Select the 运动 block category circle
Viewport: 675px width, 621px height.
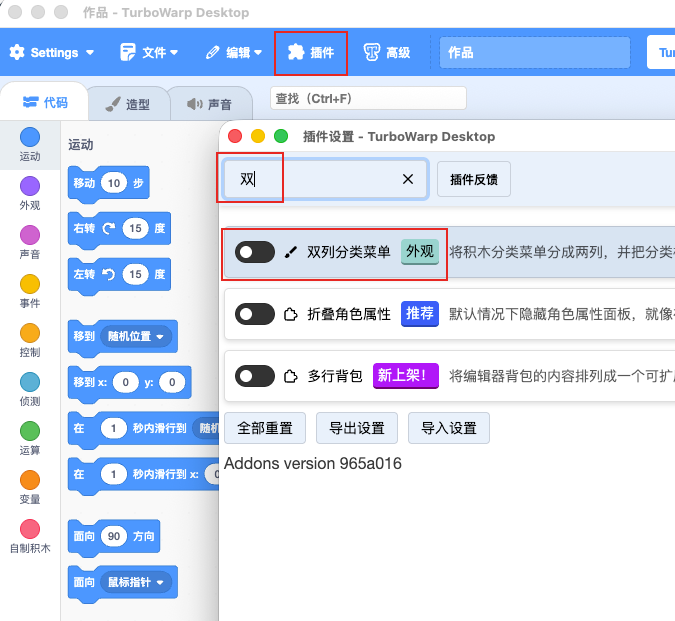30,137
